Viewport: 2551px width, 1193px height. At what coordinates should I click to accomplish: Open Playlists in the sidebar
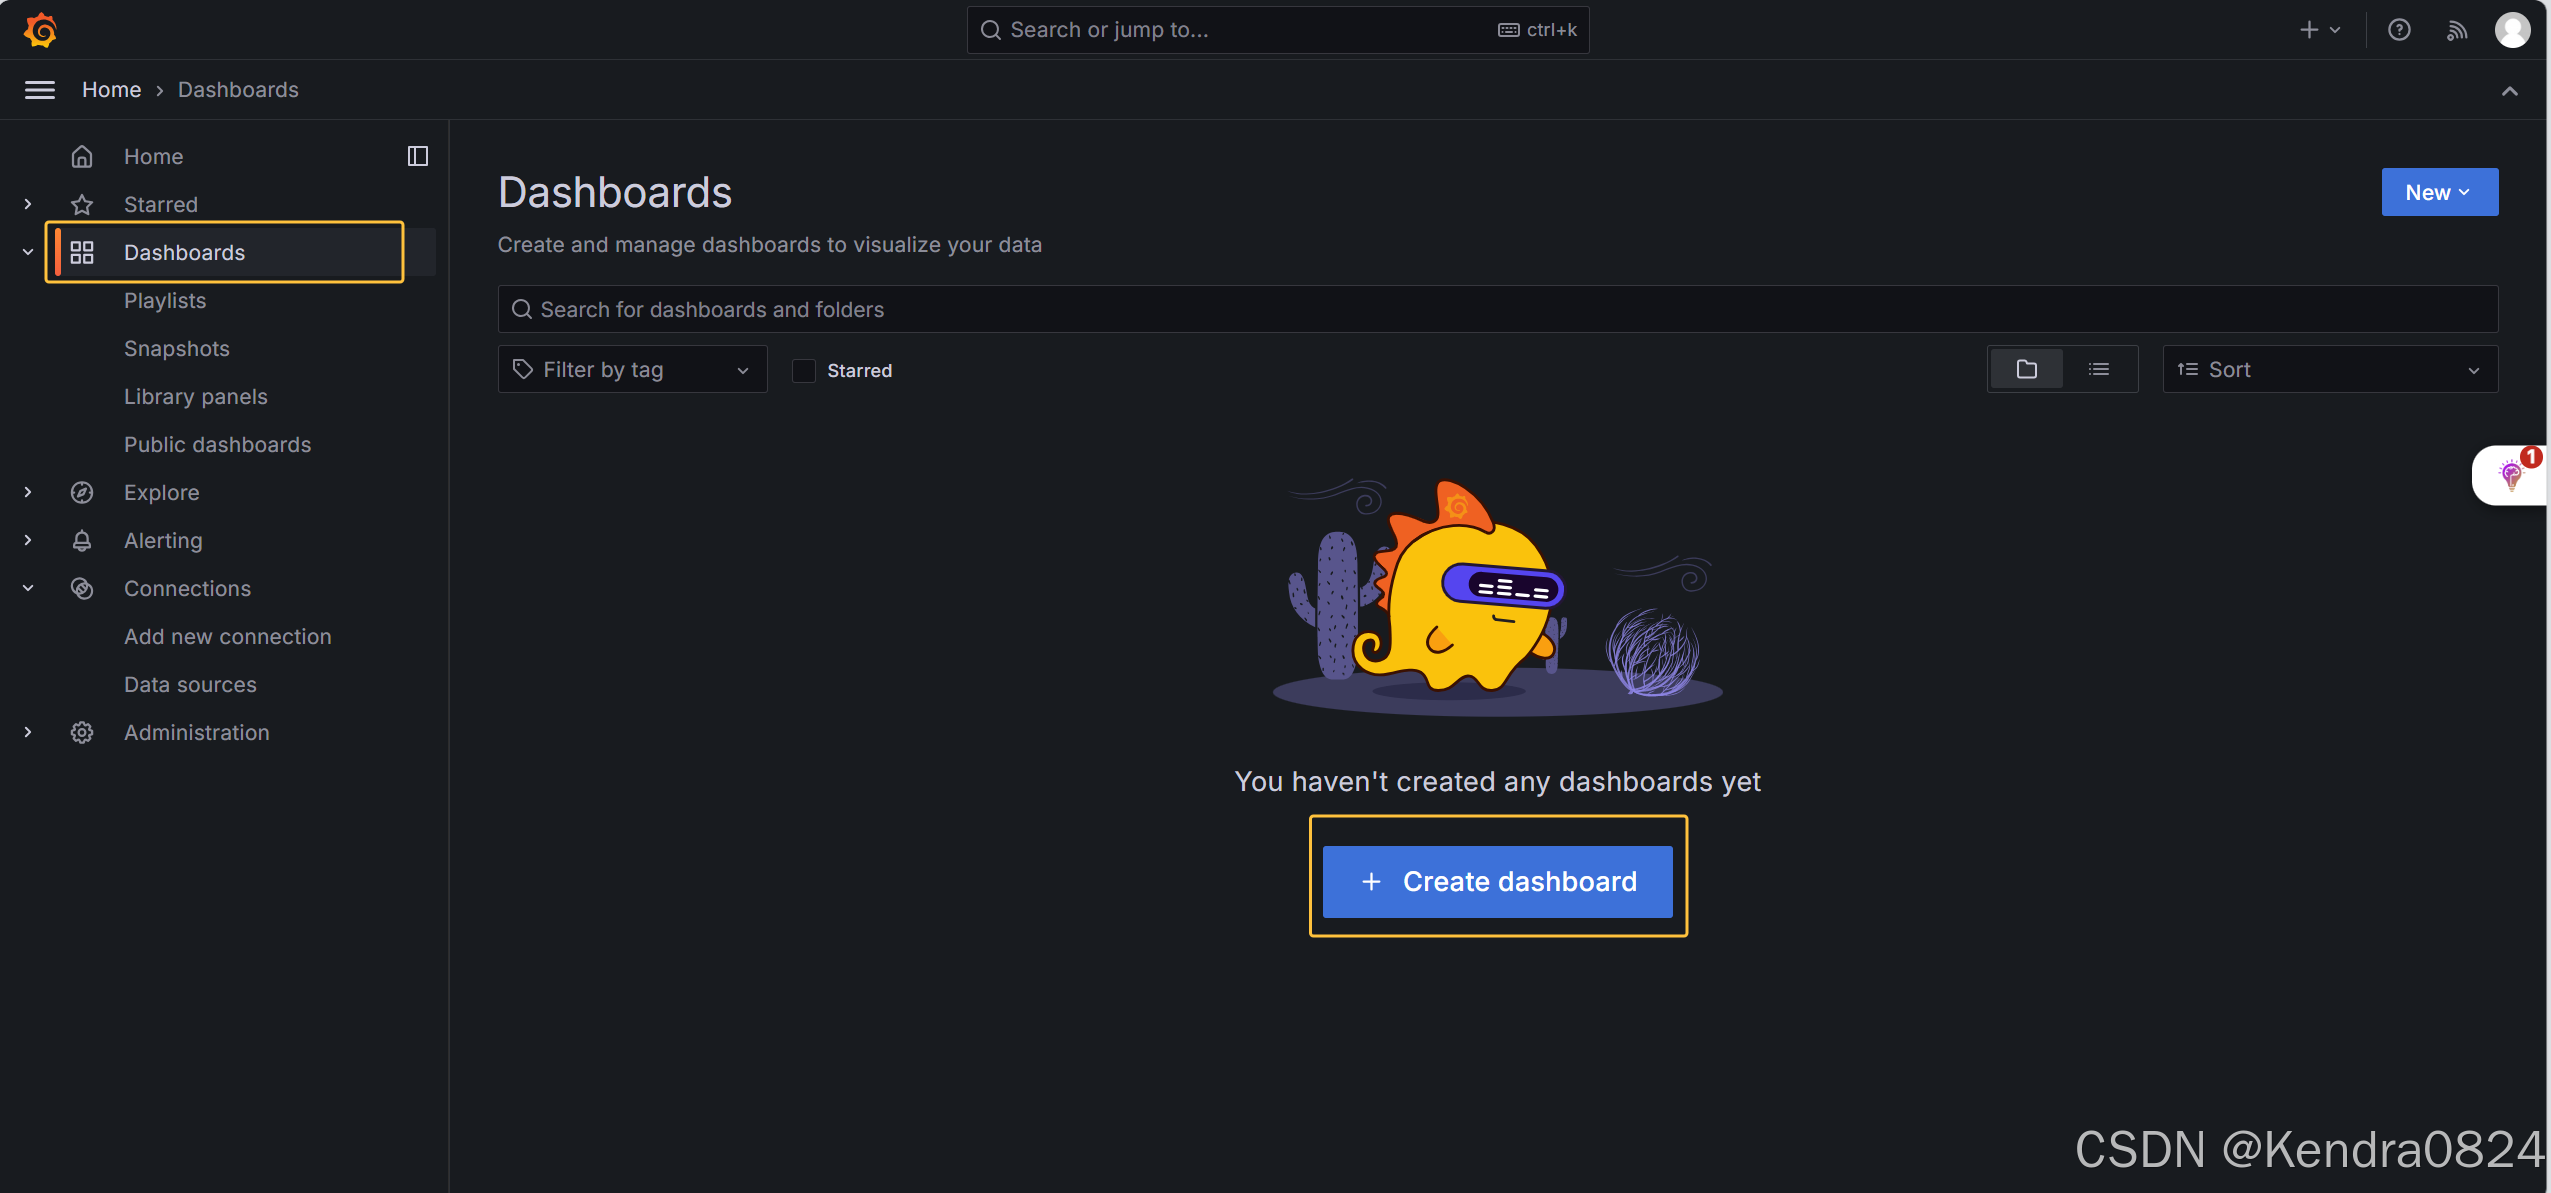(165, 300)
